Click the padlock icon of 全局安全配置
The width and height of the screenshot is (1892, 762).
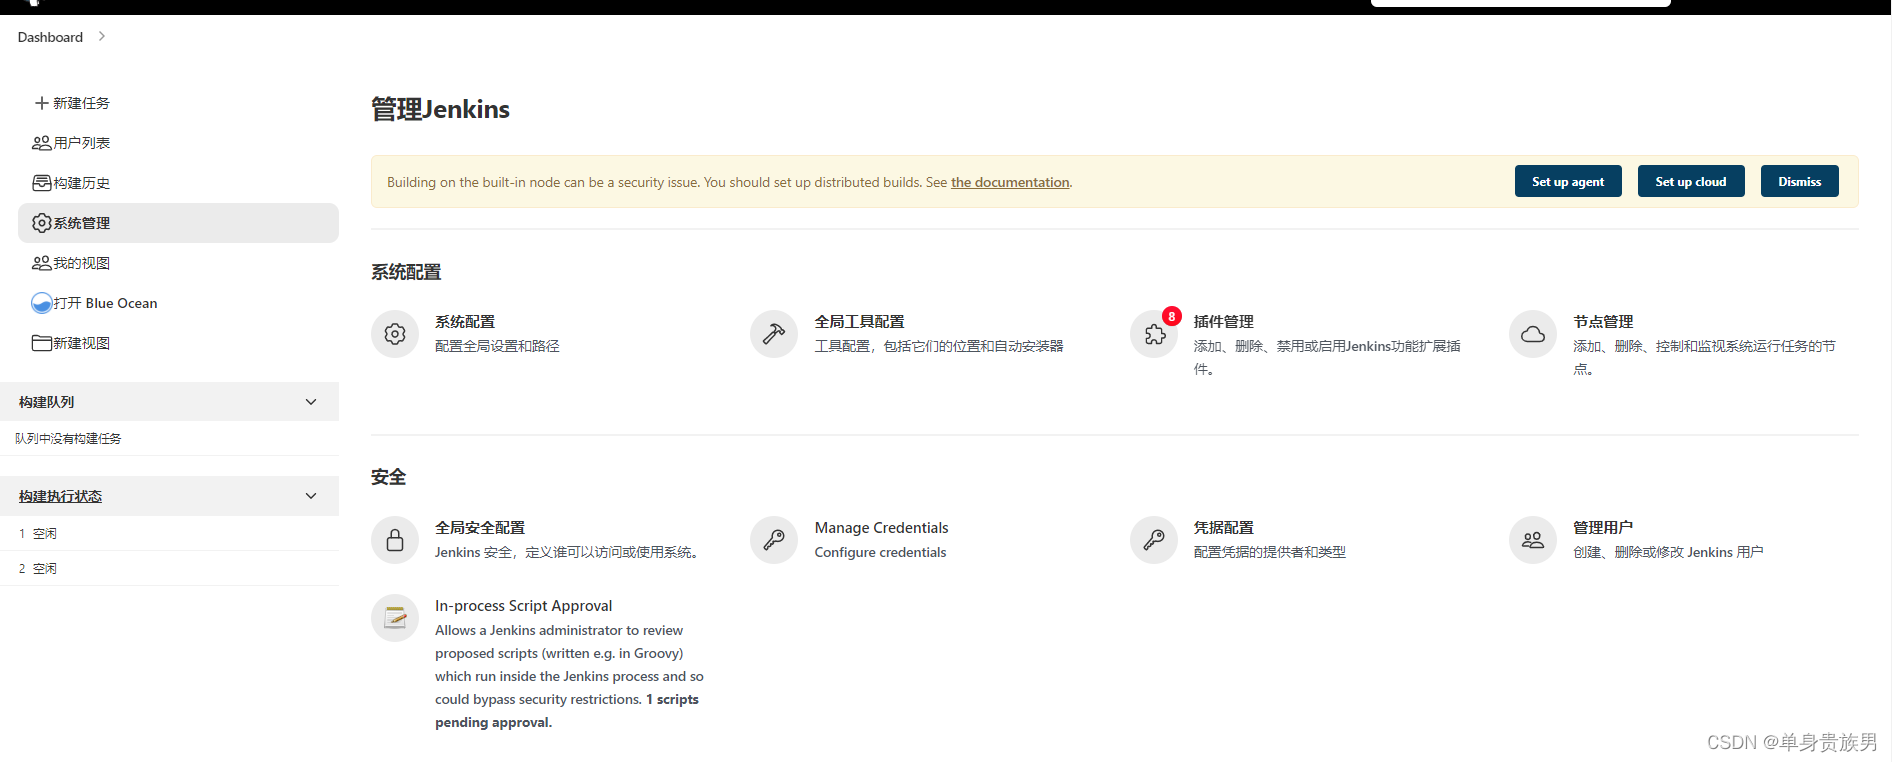395,540
